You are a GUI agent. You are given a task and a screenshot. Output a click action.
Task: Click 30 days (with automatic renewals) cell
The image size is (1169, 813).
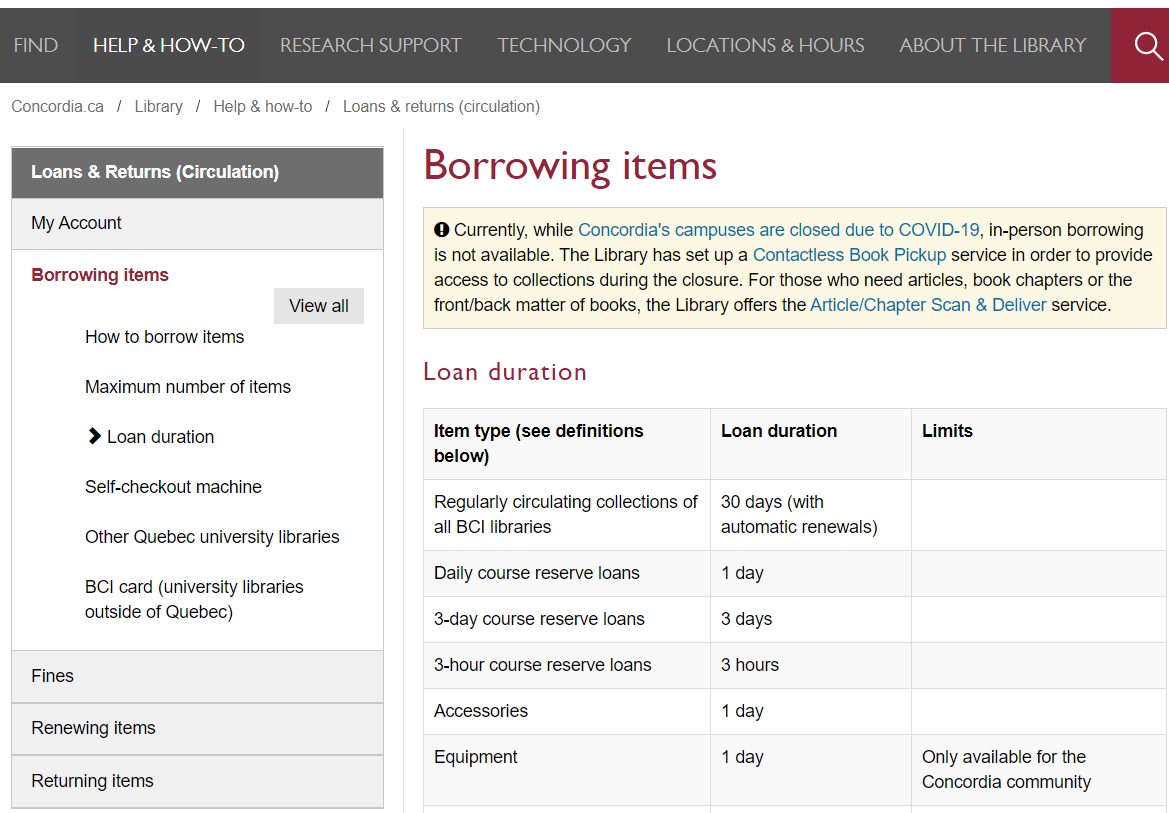[810, 515]
